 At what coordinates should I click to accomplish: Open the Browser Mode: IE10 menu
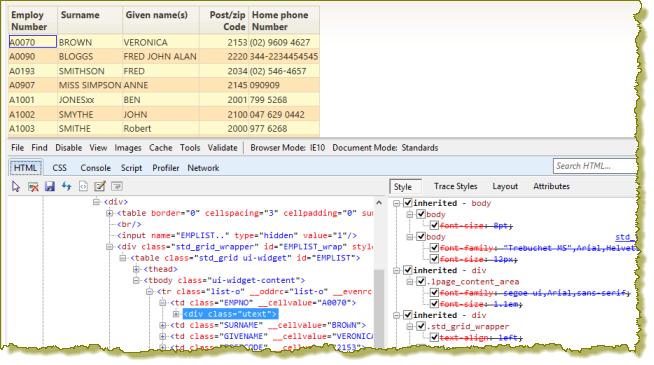click(x=287, y=148)
